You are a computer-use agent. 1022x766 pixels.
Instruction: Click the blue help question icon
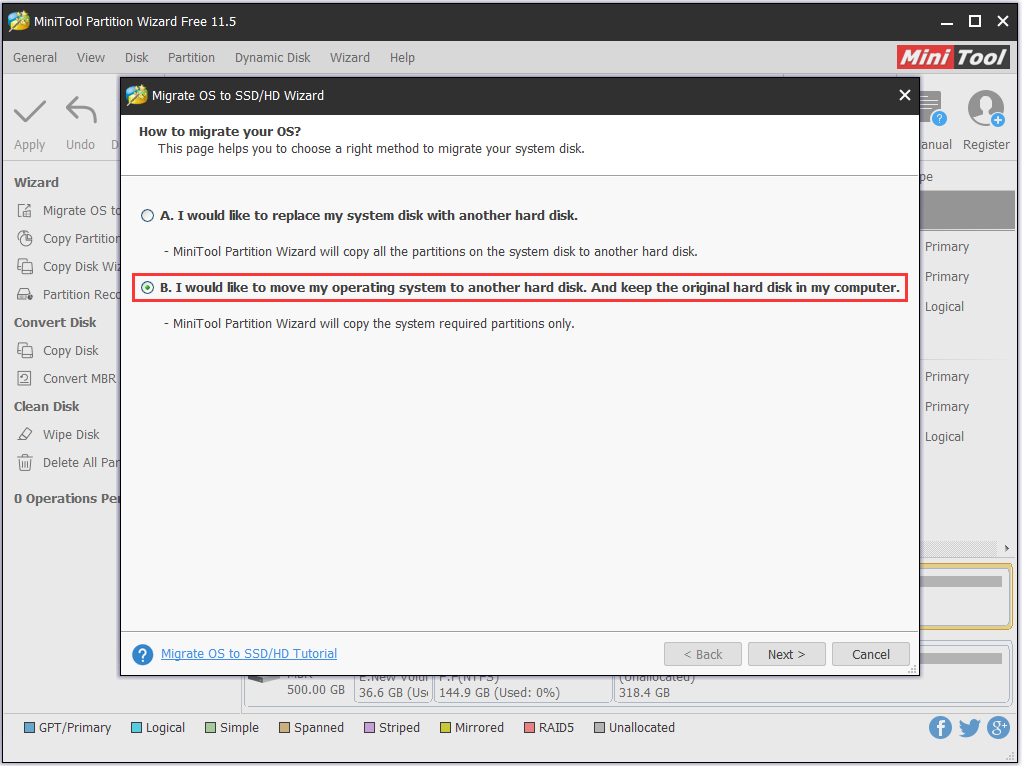(x=143, y=655)
